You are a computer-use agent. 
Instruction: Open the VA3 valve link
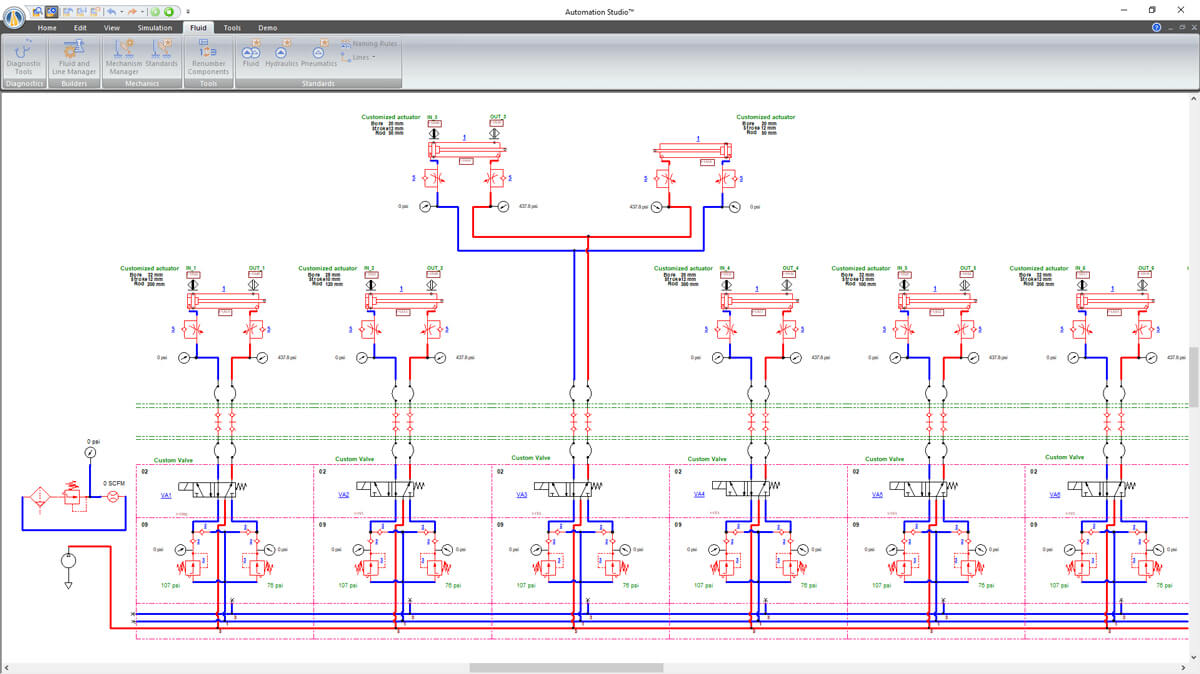(521, 494)
